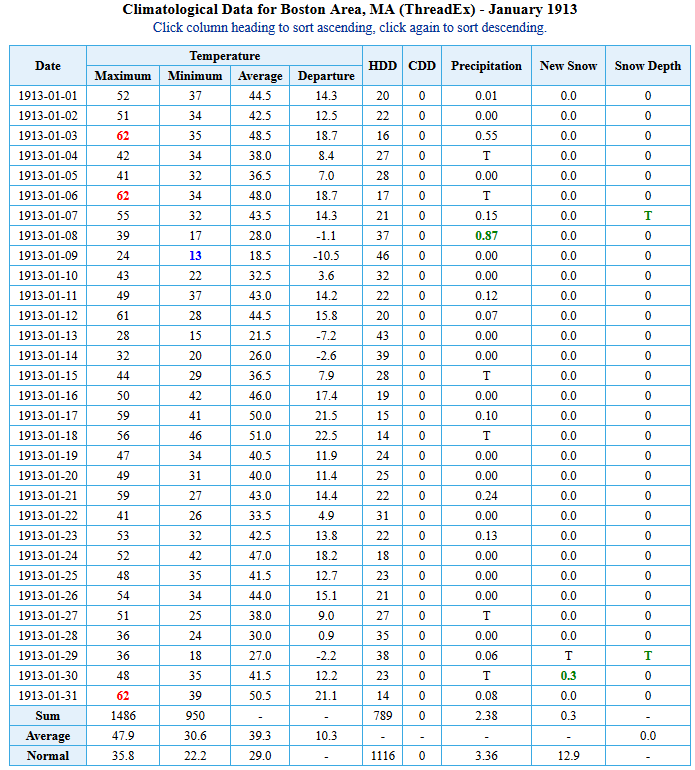Sort by Departure column heading
The width and height of the screenshot is (695, 770).
click(326, 76)
